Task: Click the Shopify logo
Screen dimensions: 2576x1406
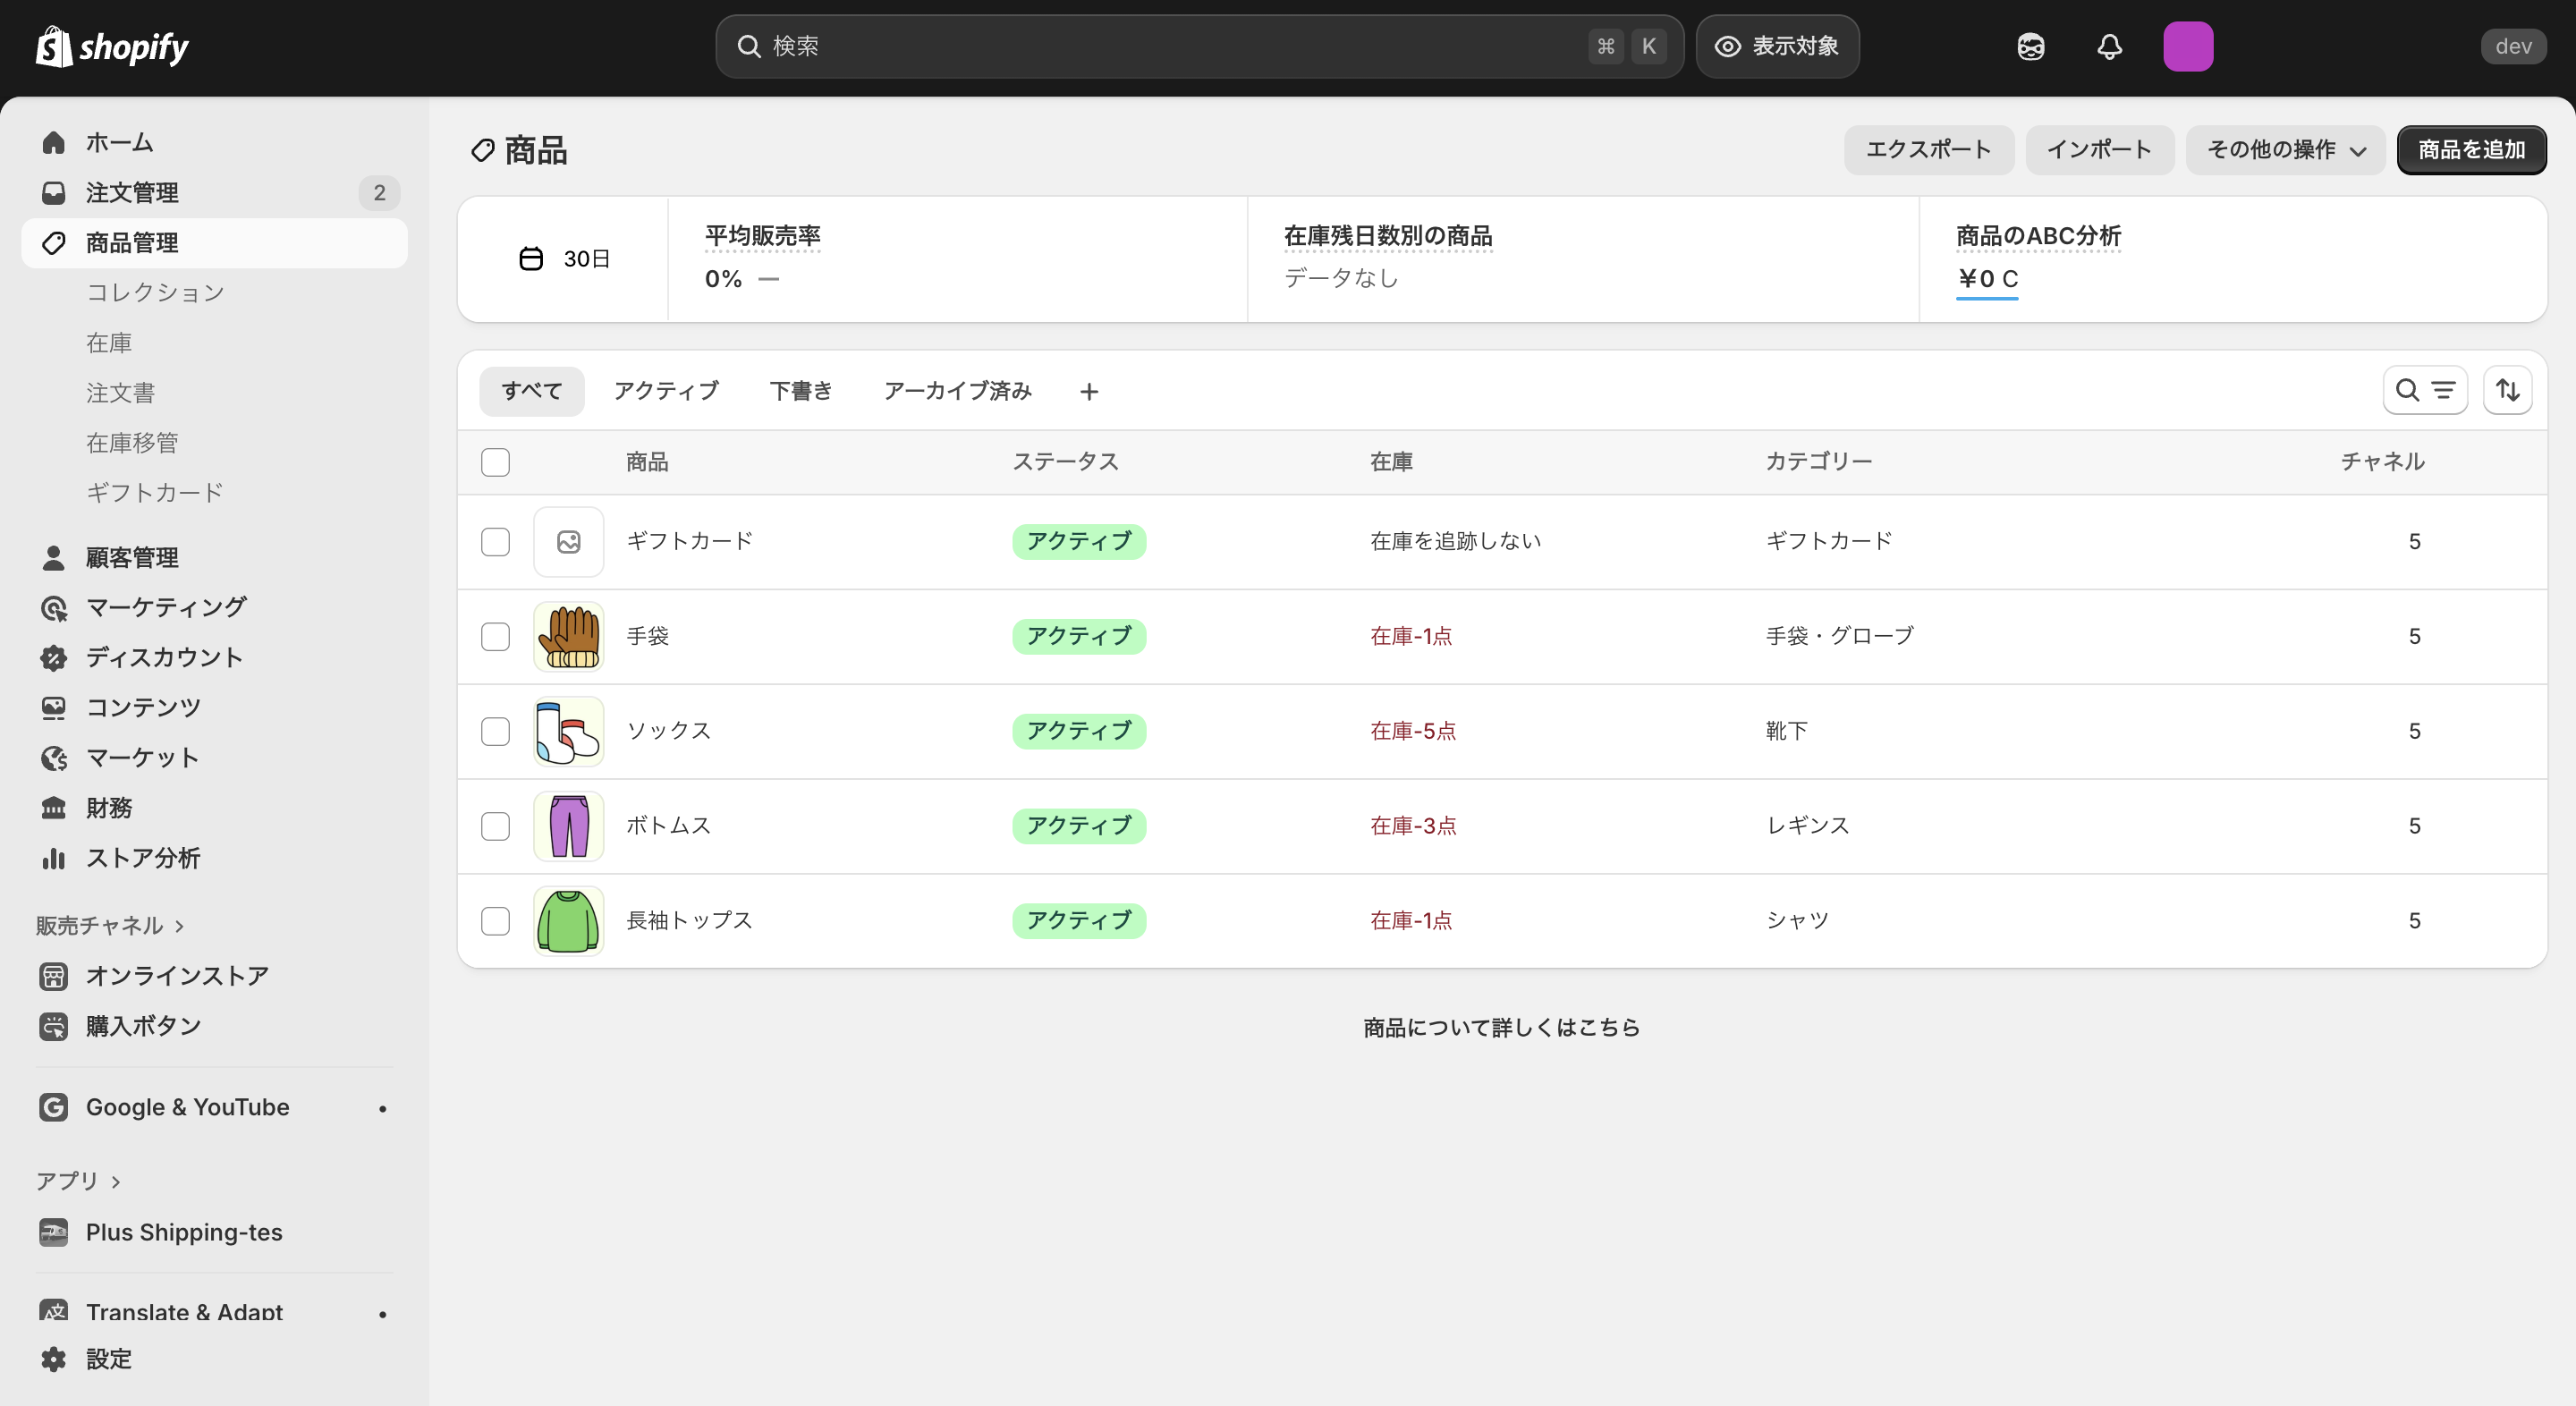Action: (x=112, y=46)
